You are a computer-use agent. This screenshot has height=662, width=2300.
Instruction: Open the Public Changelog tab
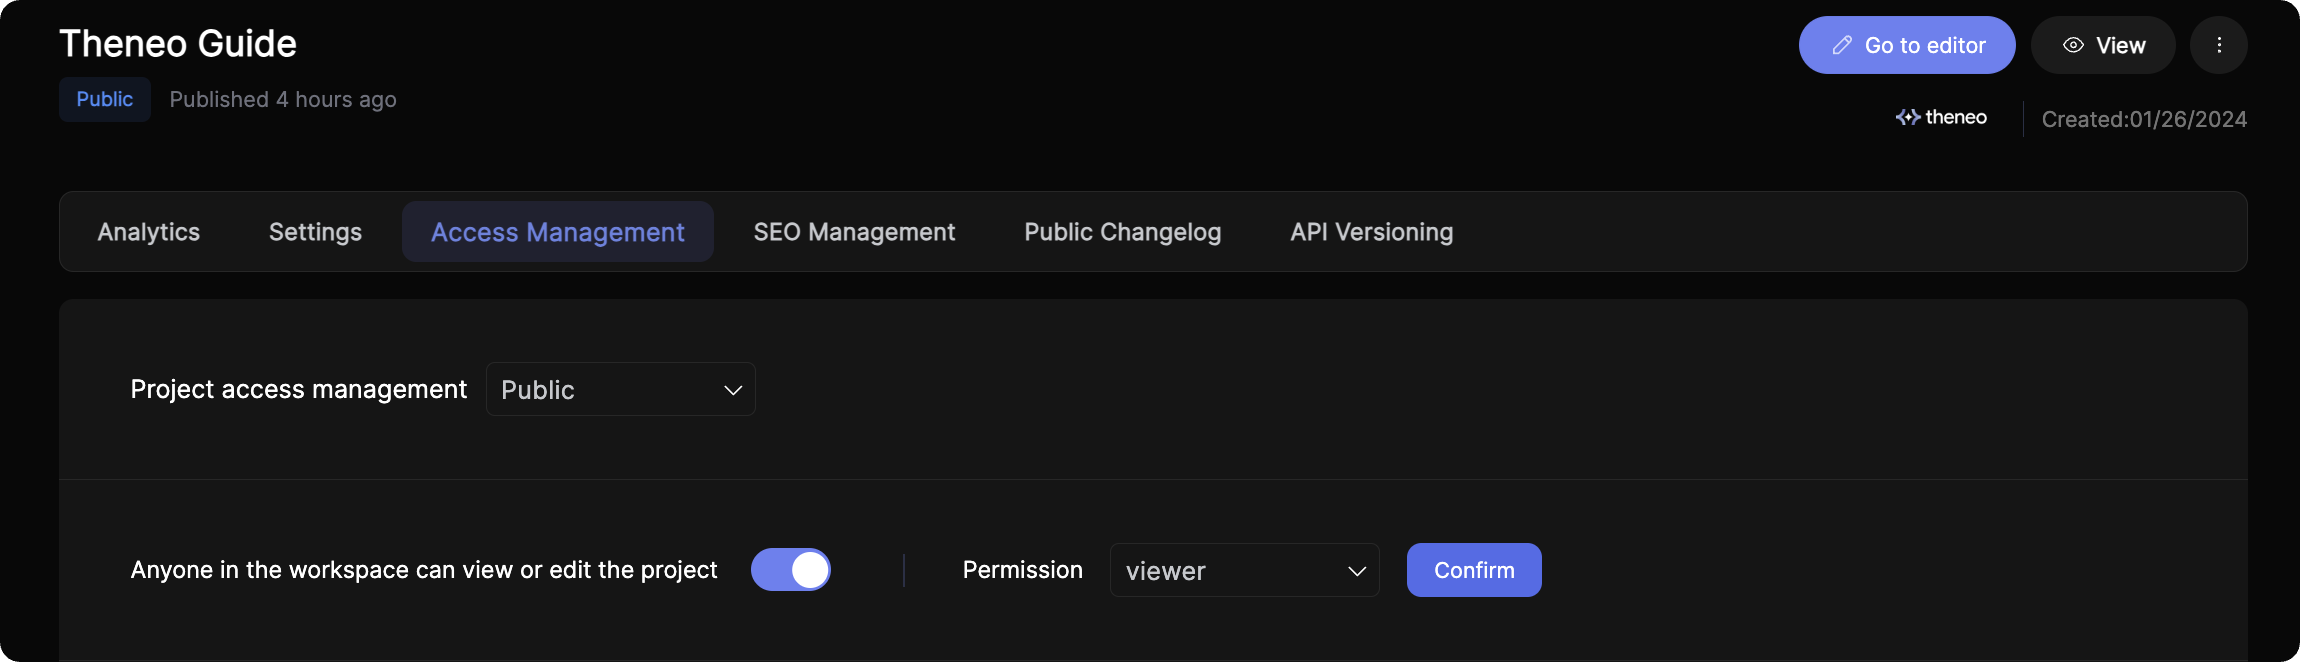click(x=1122, y=232)
